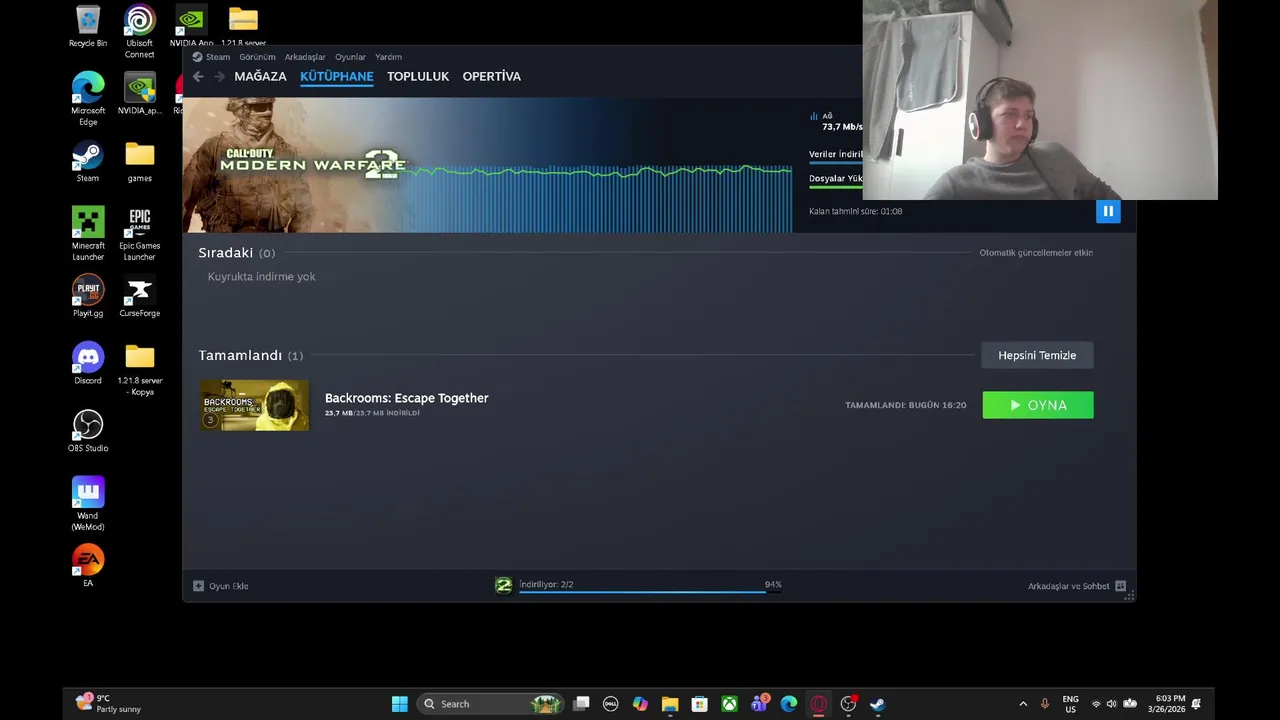The image size is (1280, 720).
Task: Open Discord desktop icon
Action: [88, 364]
